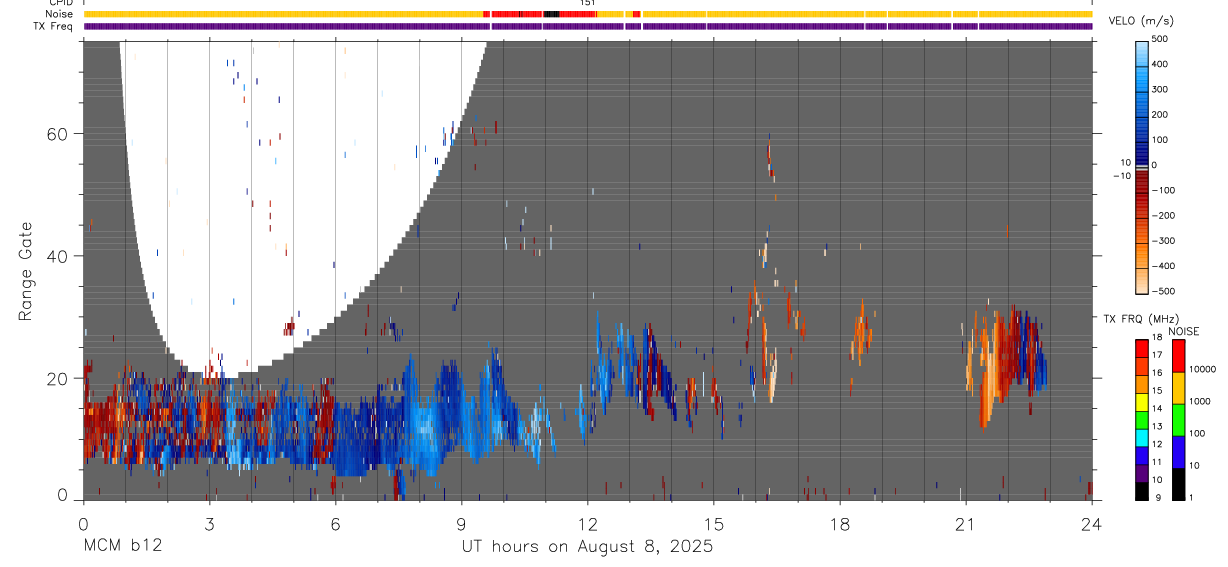Click the 'TX Freq' row label
This screenshot has height=567, width=1228.
[x=55, y=26]
